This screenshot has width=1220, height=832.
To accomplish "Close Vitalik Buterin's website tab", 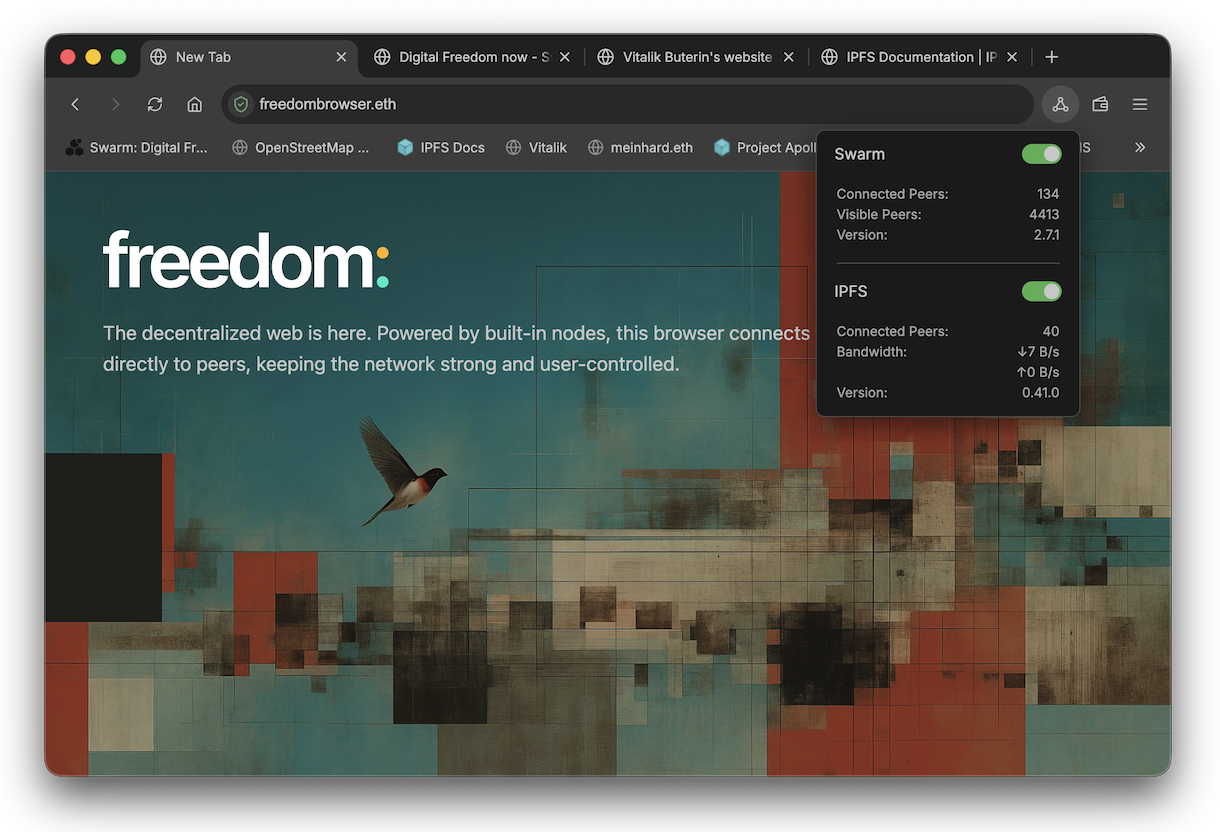I will pyautogui.click(x=788, y=57).
